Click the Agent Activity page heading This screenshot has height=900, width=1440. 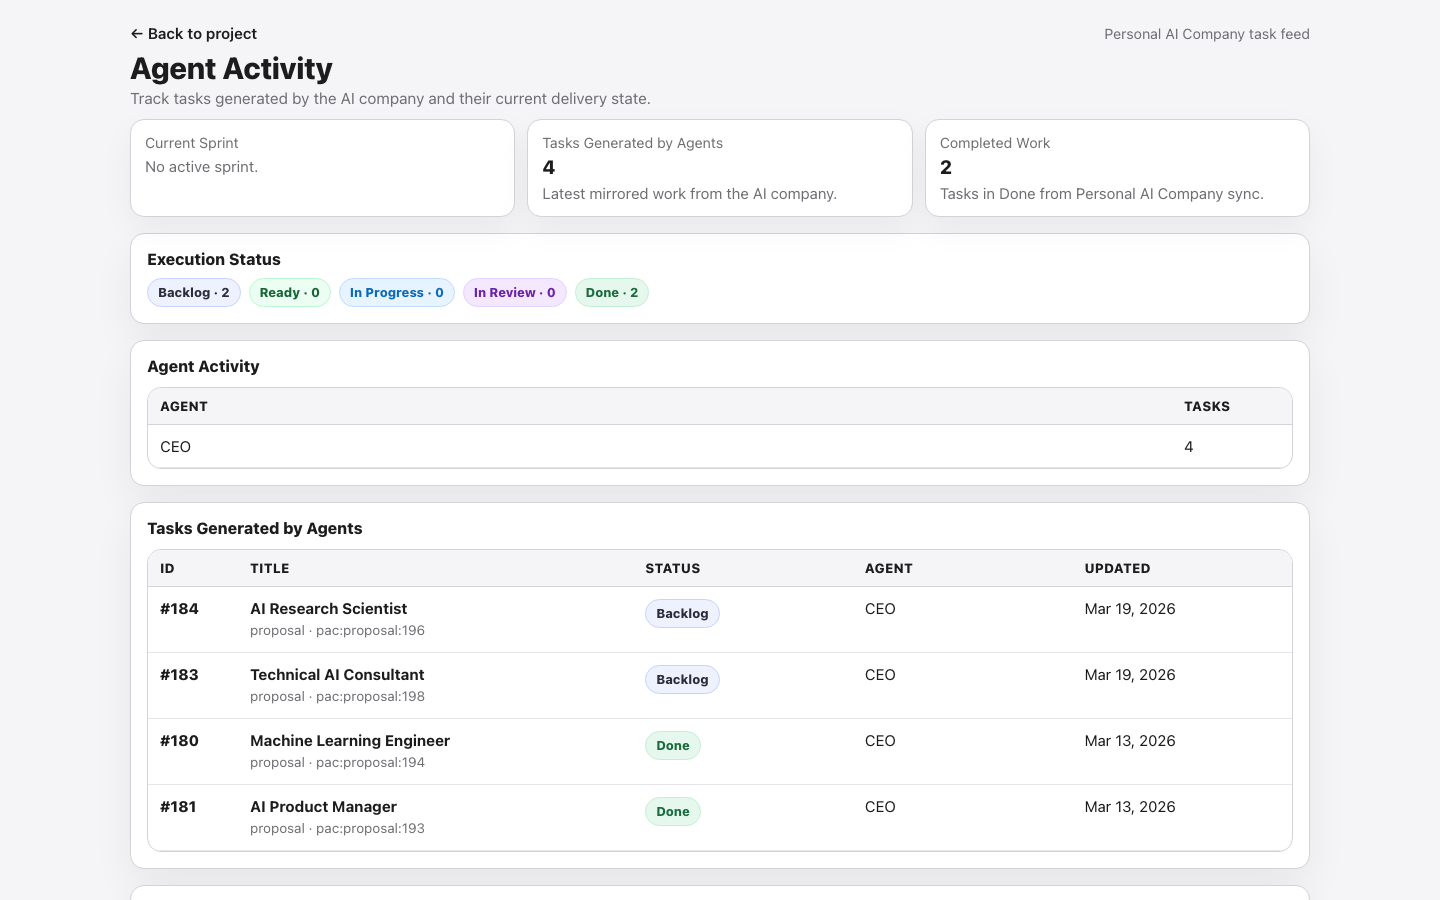click(231, 69)
